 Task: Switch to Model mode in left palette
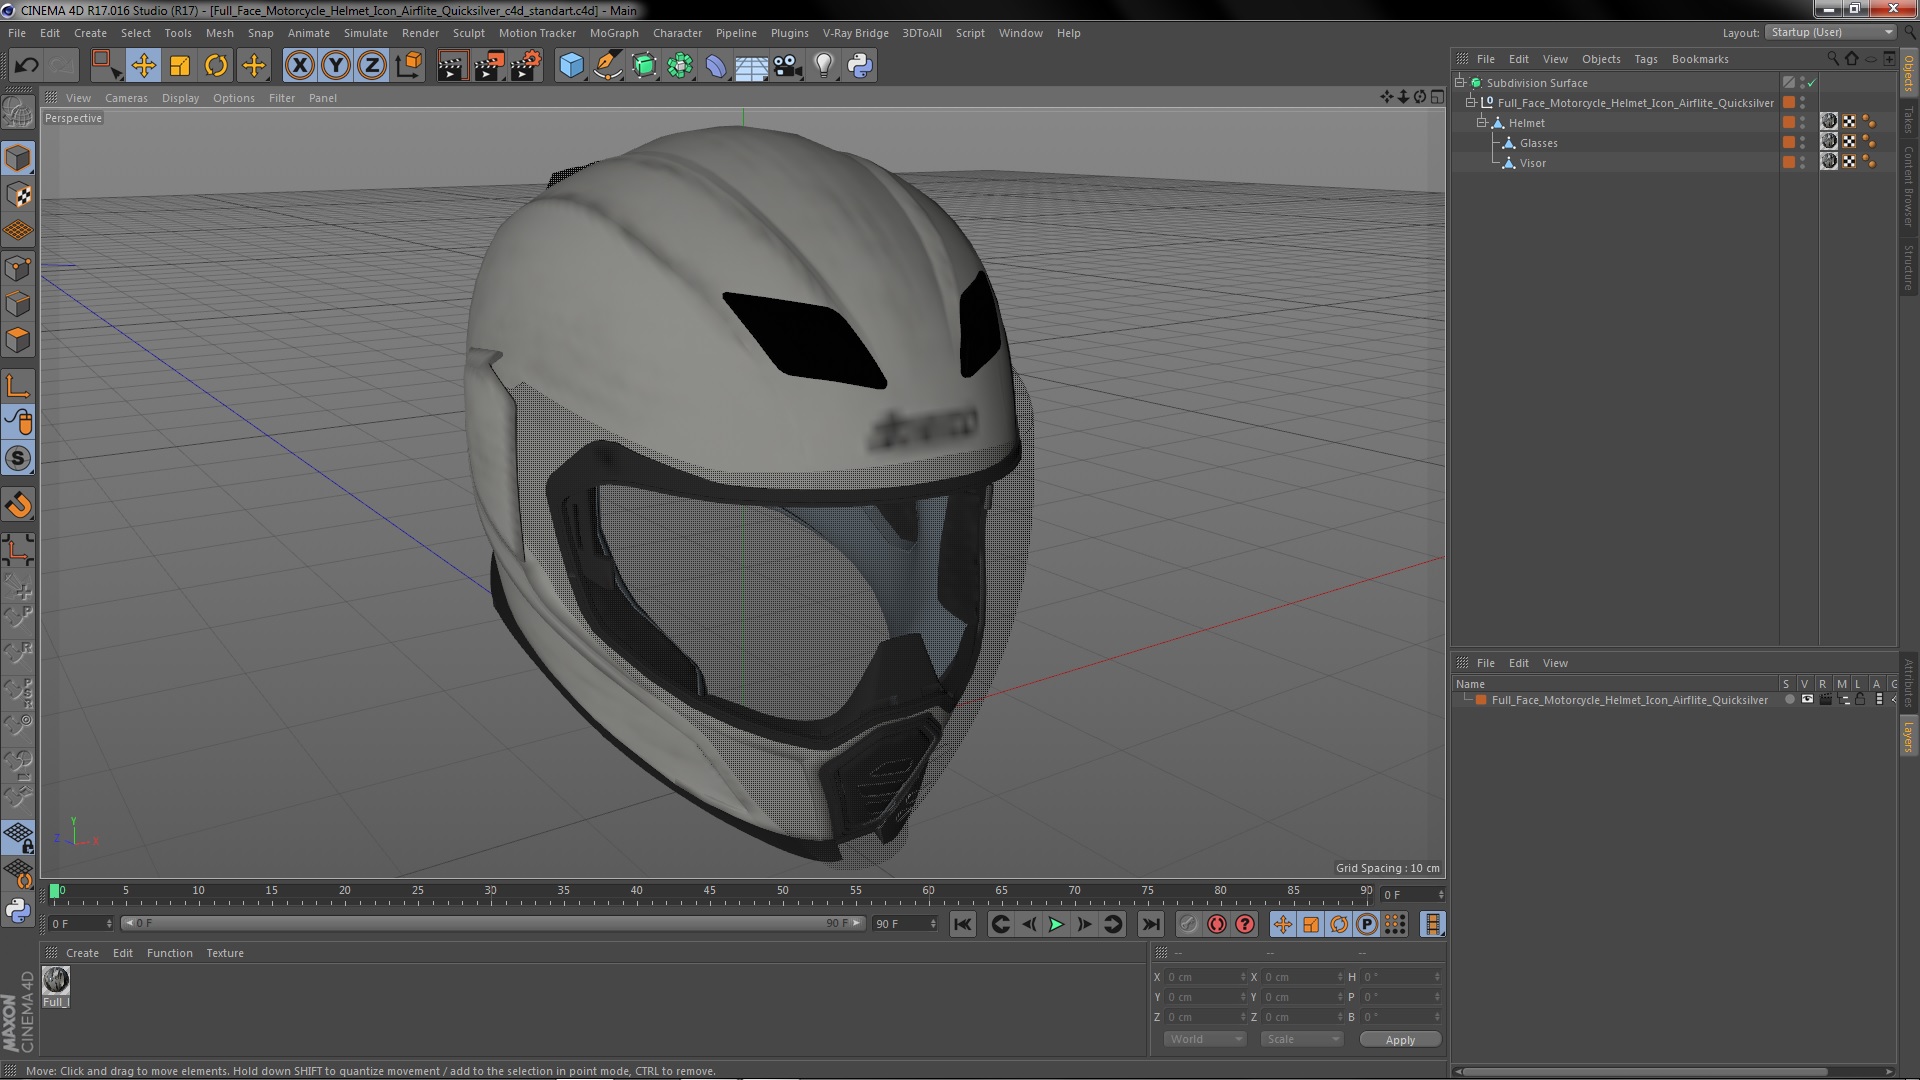tap(18, 158)
